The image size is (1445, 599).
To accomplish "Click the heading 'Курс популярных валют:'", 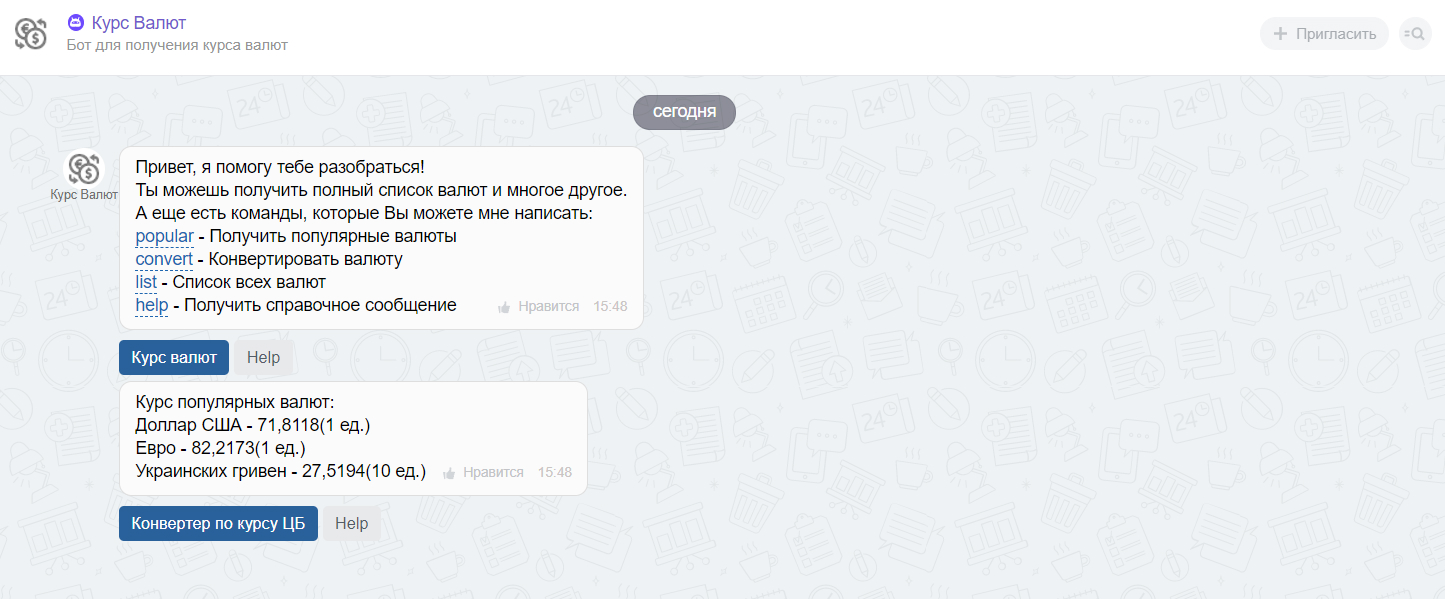I will (234, 403).
